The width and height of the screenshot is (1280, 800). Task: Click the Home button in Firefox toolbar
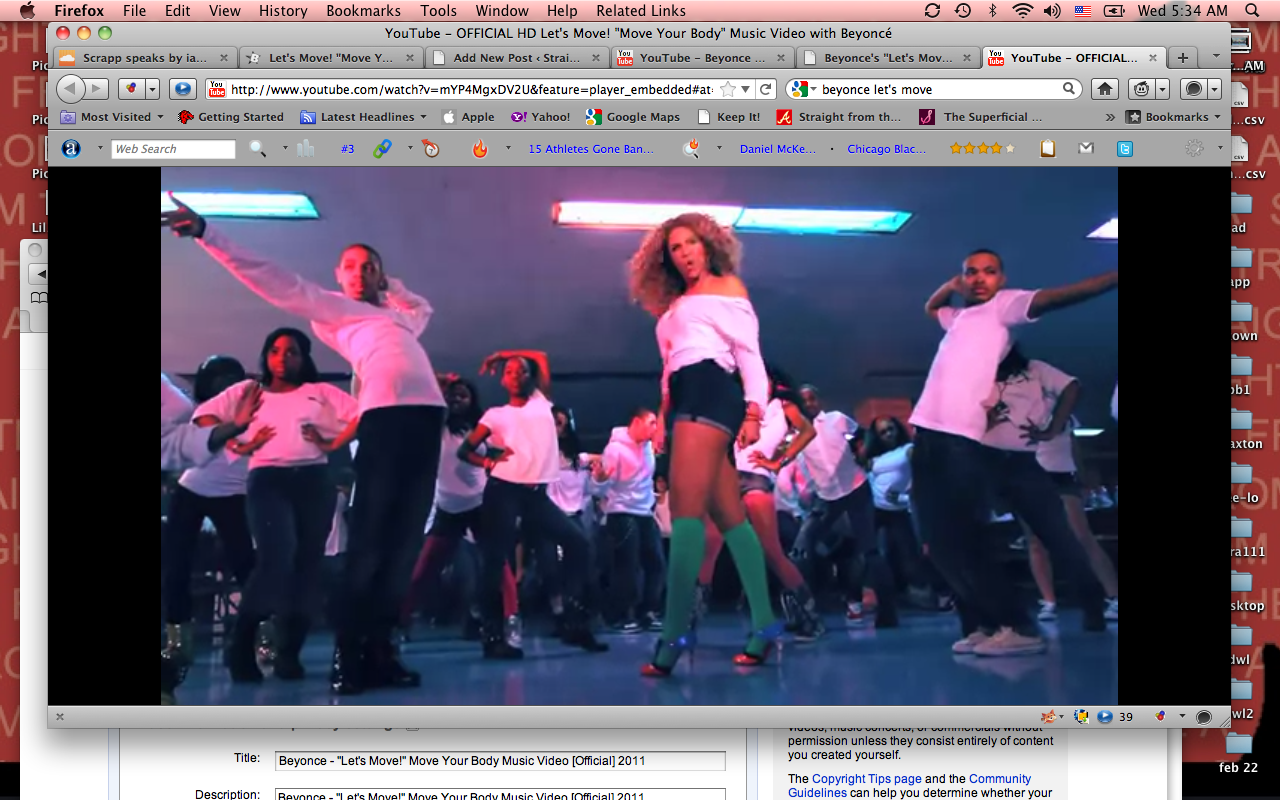click(1104, 89)
